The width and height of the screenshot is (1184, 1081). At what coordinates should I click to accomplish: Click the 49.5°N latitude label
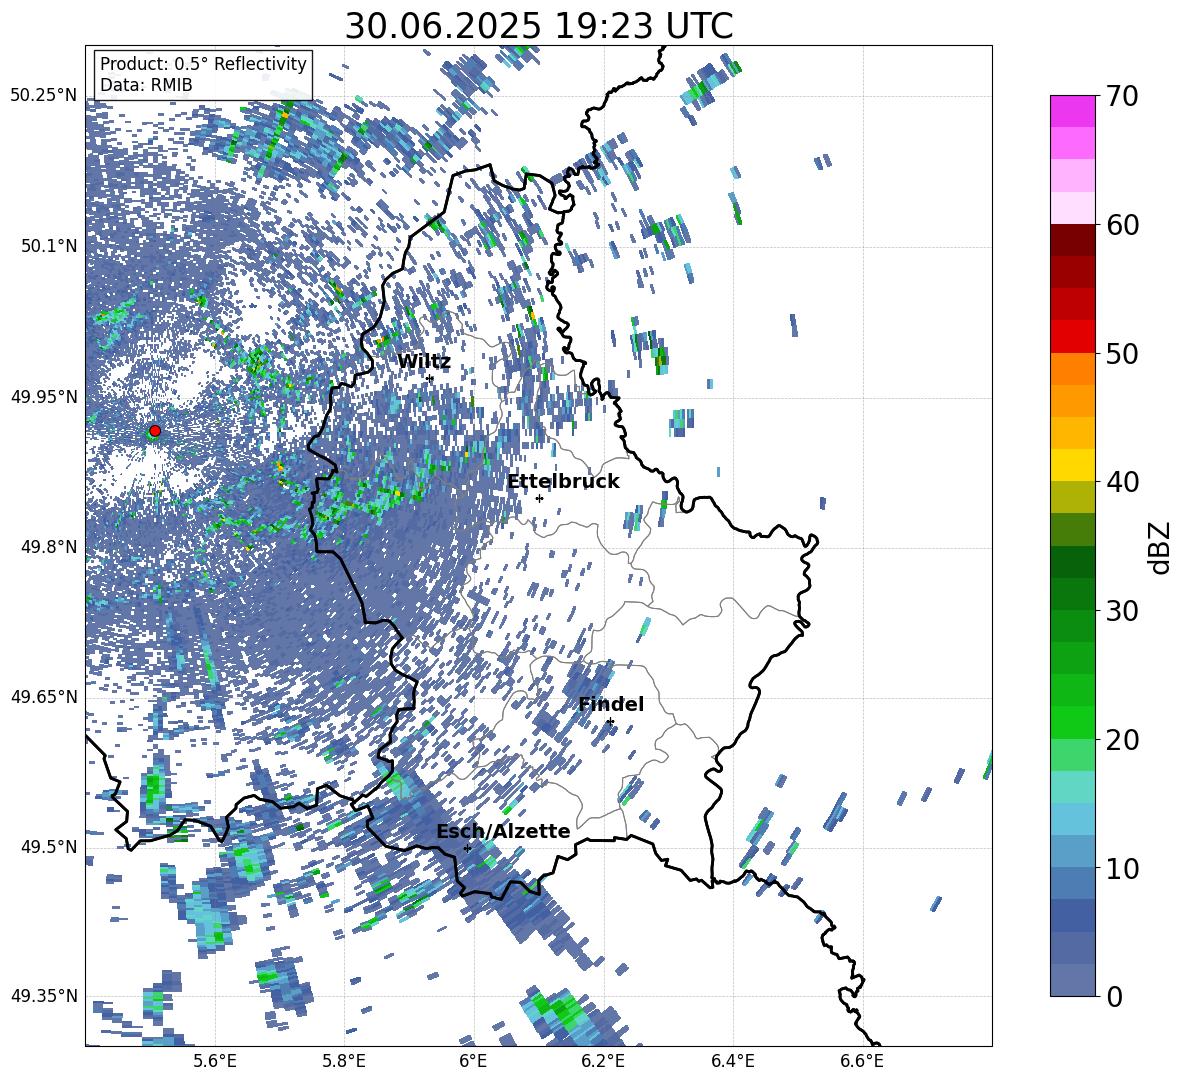[49, 846]
